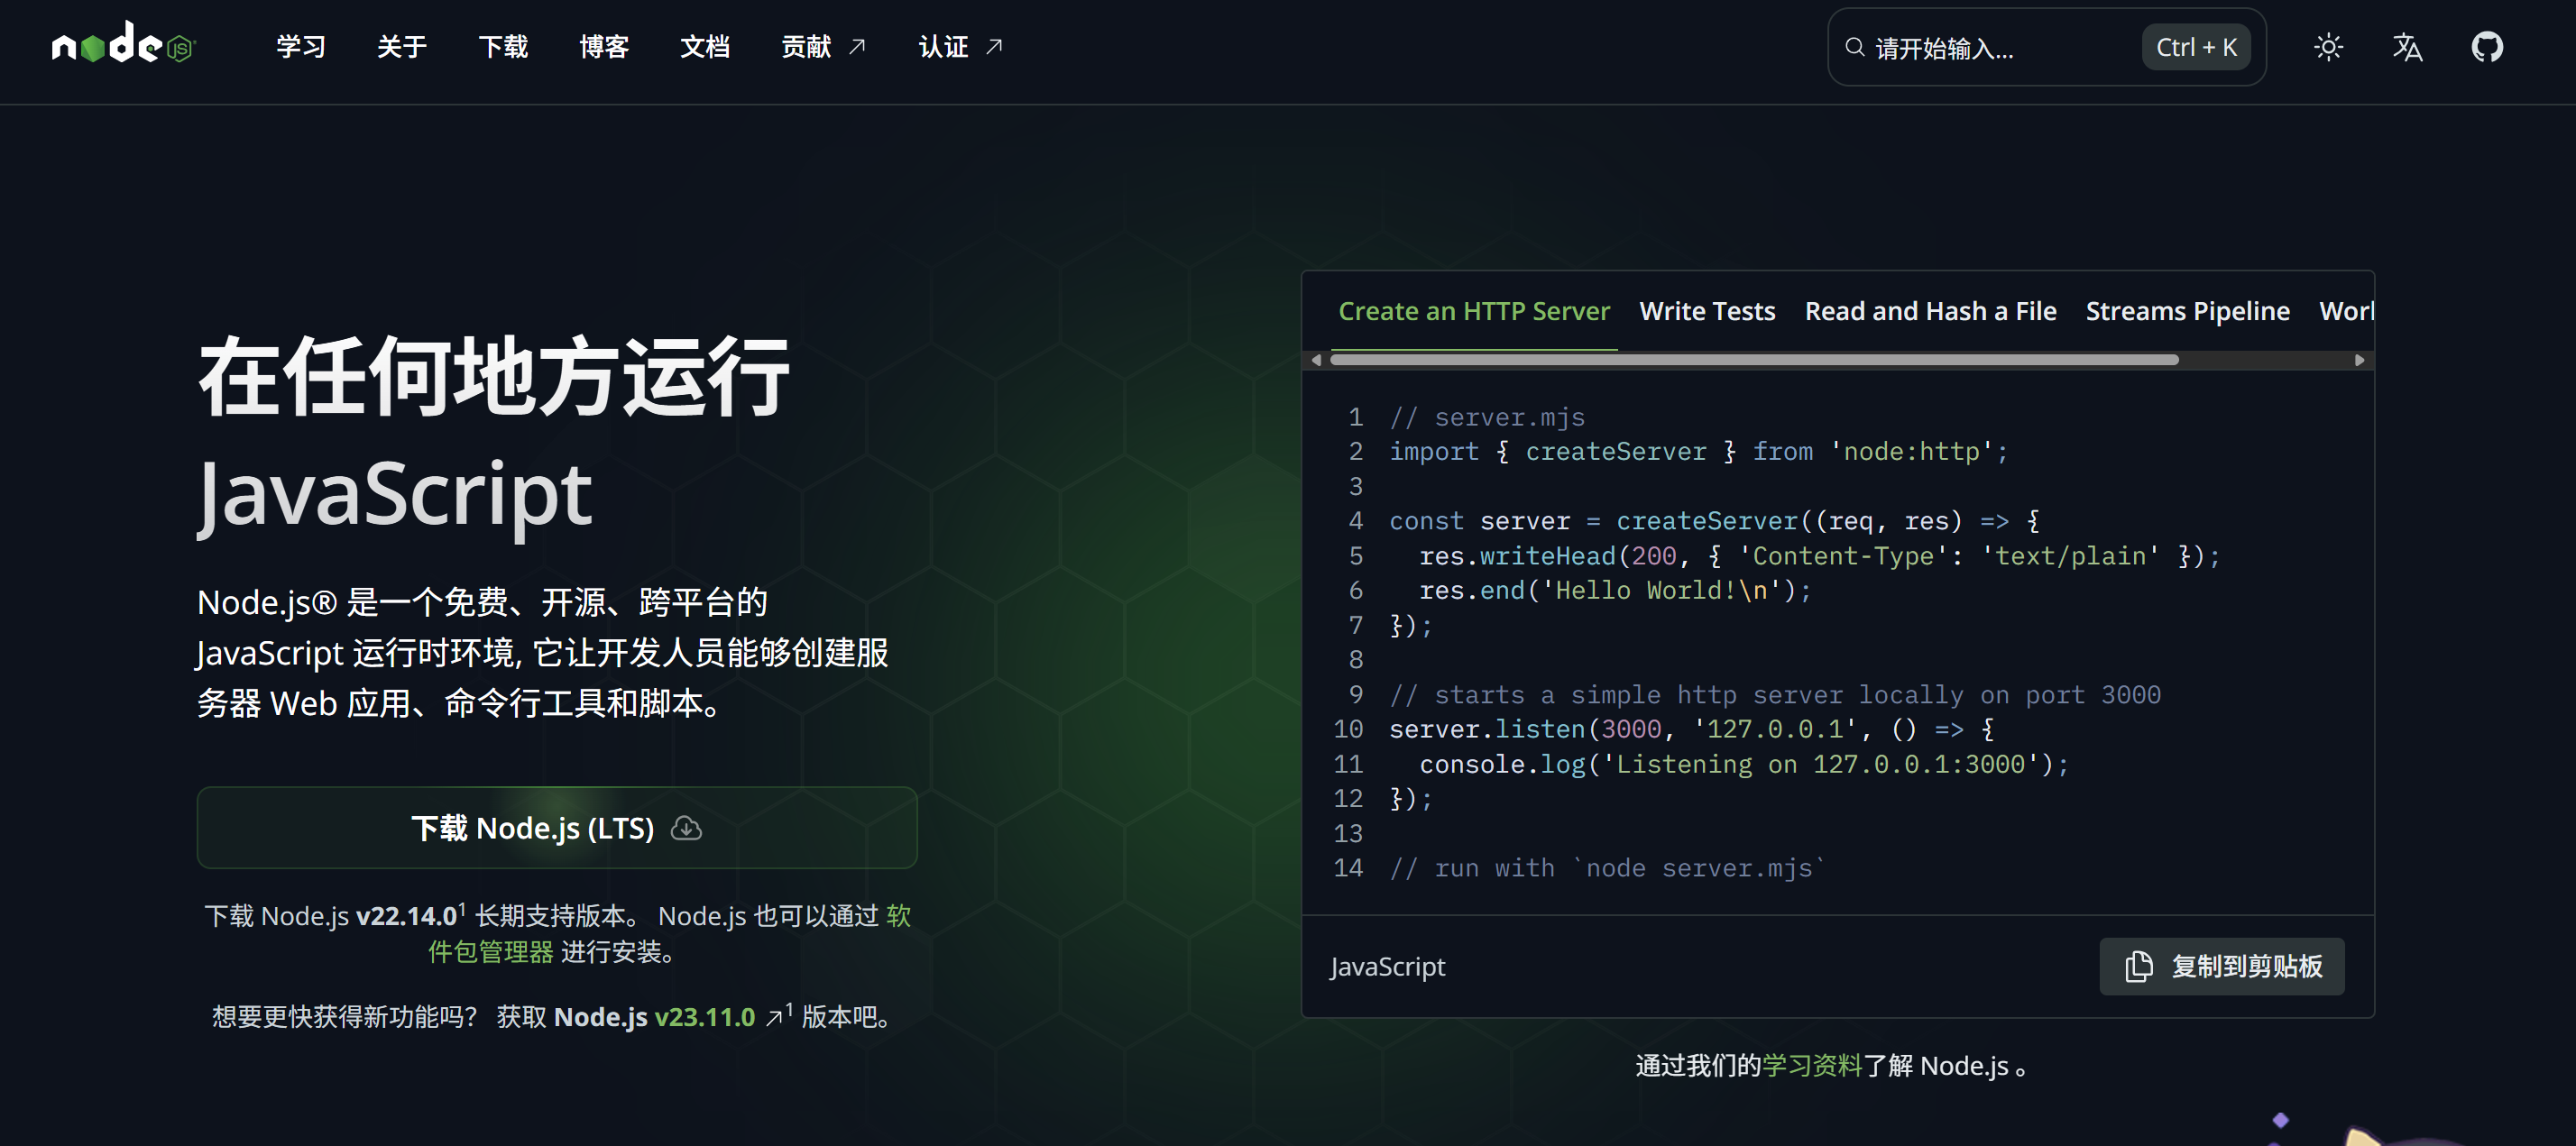
Task: Click the copy icon in the clipboard button
Action: click(x=2138, y=966)
